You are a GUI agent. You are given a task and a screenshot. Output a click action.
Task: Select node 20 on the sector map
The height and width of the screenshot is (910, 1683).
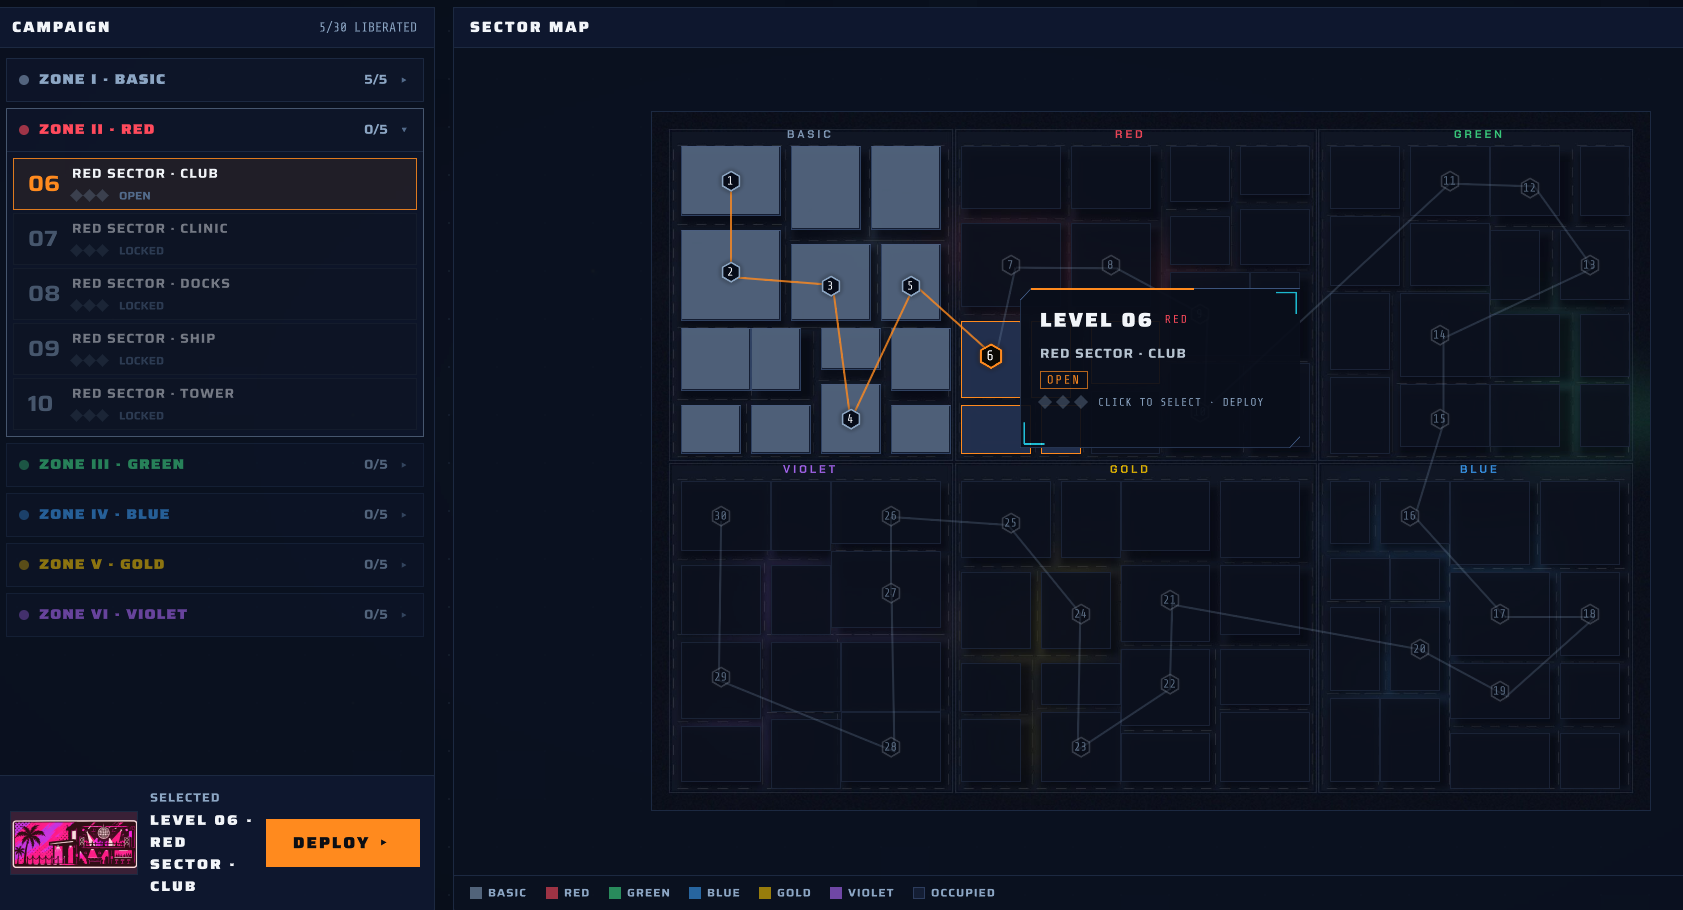click(x=1420, y=649)
